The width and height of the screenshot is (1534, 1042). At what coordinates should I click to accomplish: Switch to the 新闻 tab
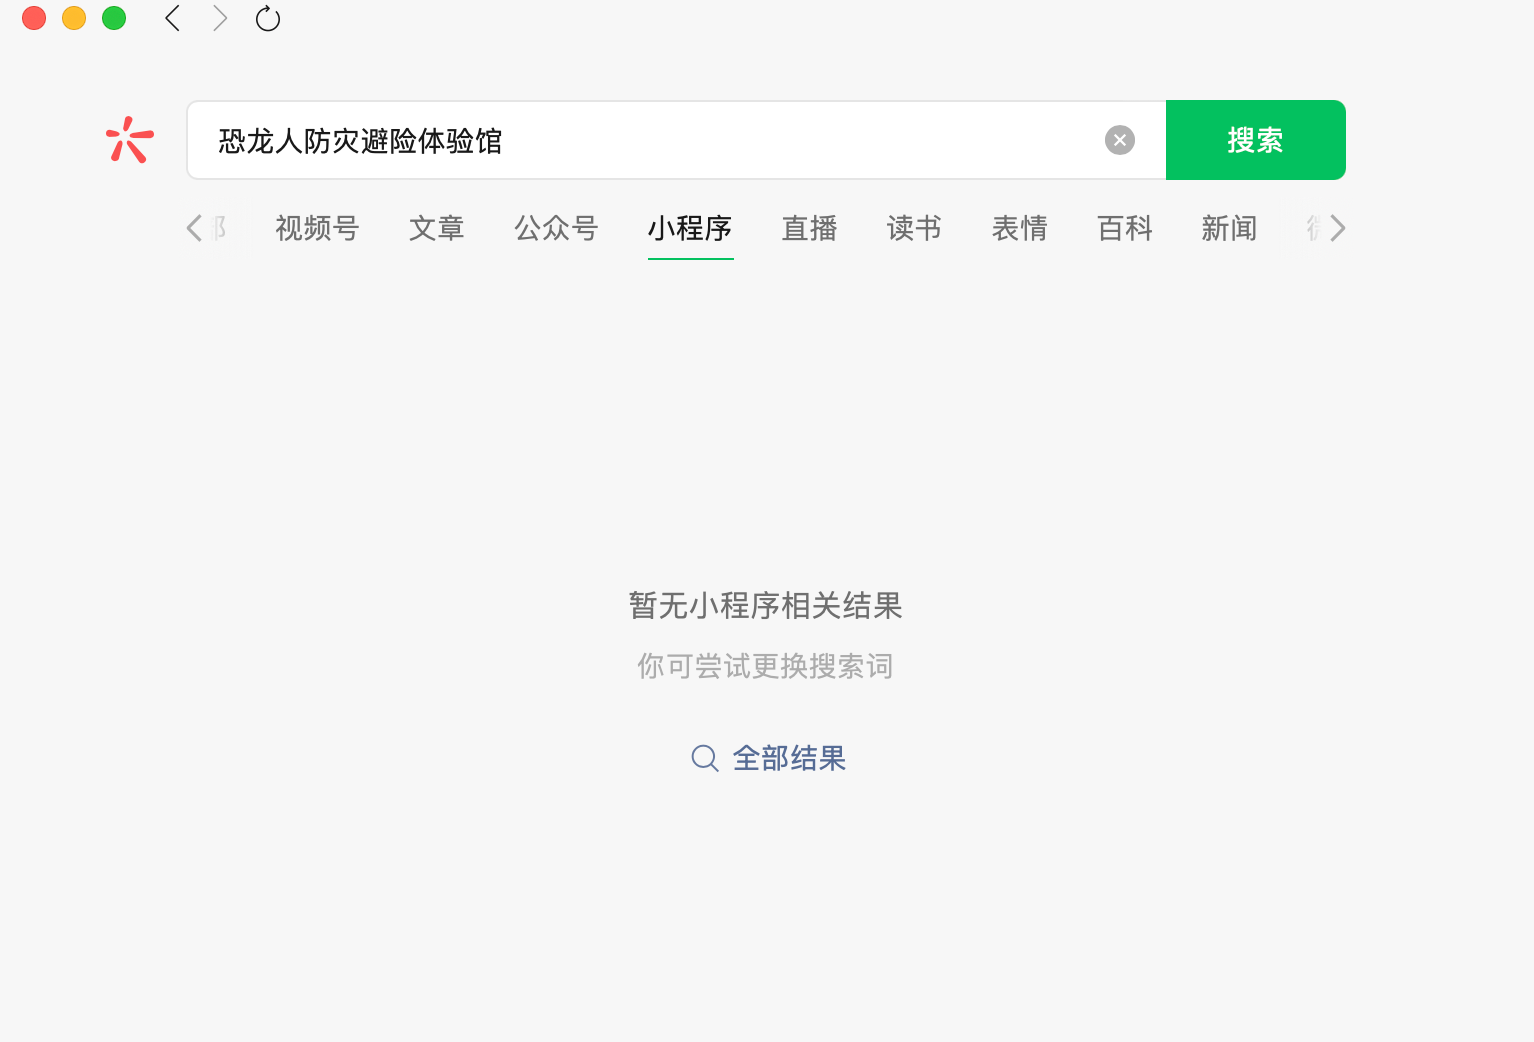pyautogui.click(x=1229, y=228)
